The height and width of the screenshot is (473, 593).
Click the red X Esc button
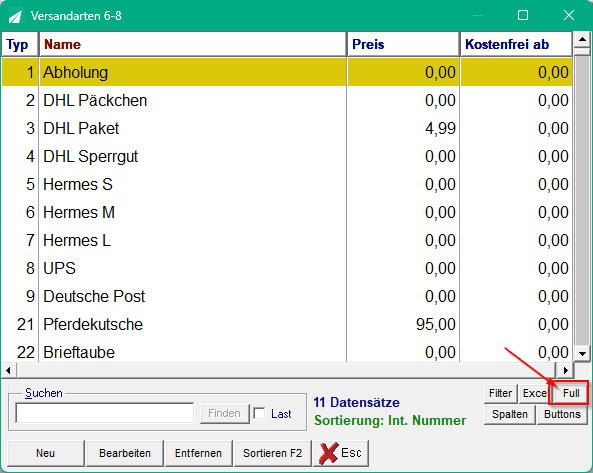coord(341,453)
